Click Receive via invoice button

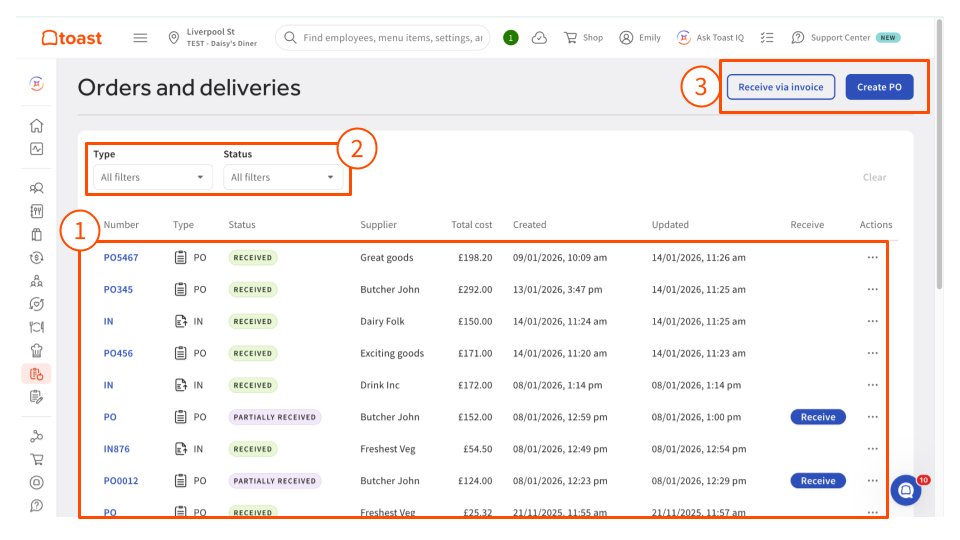tap(780, 87)
